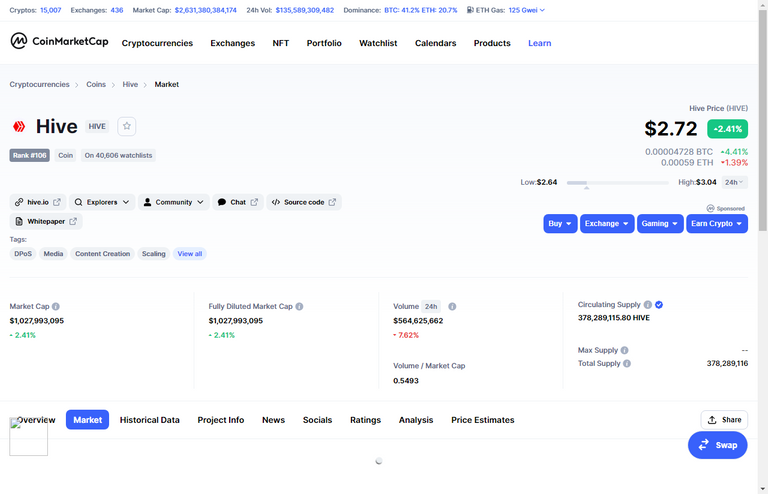Viewport: 768px width, 494px height.
Task: Open the Earn Crypto dropdown button
Action: click(x=717, y=224)
